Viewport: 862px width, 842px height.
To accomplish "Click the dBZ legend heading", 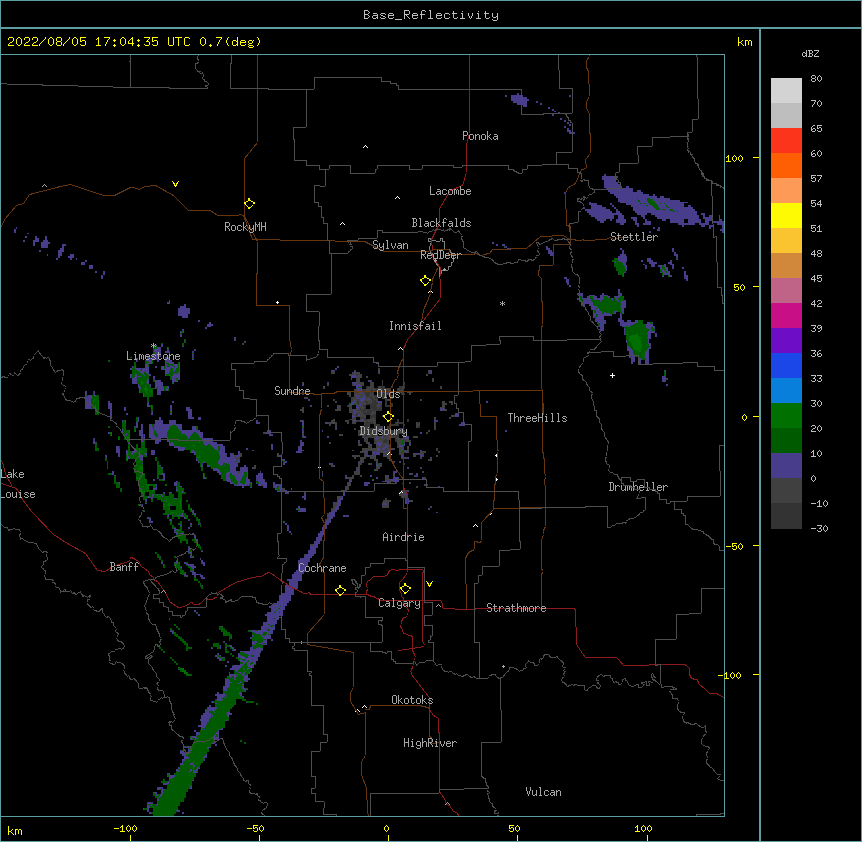I will click(810, 54).
